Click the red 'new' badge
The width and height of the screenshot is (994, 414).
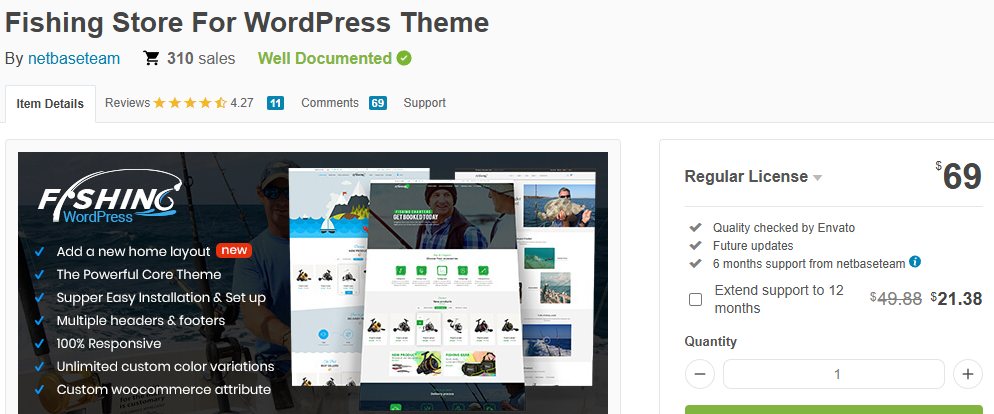coord(234,250)
